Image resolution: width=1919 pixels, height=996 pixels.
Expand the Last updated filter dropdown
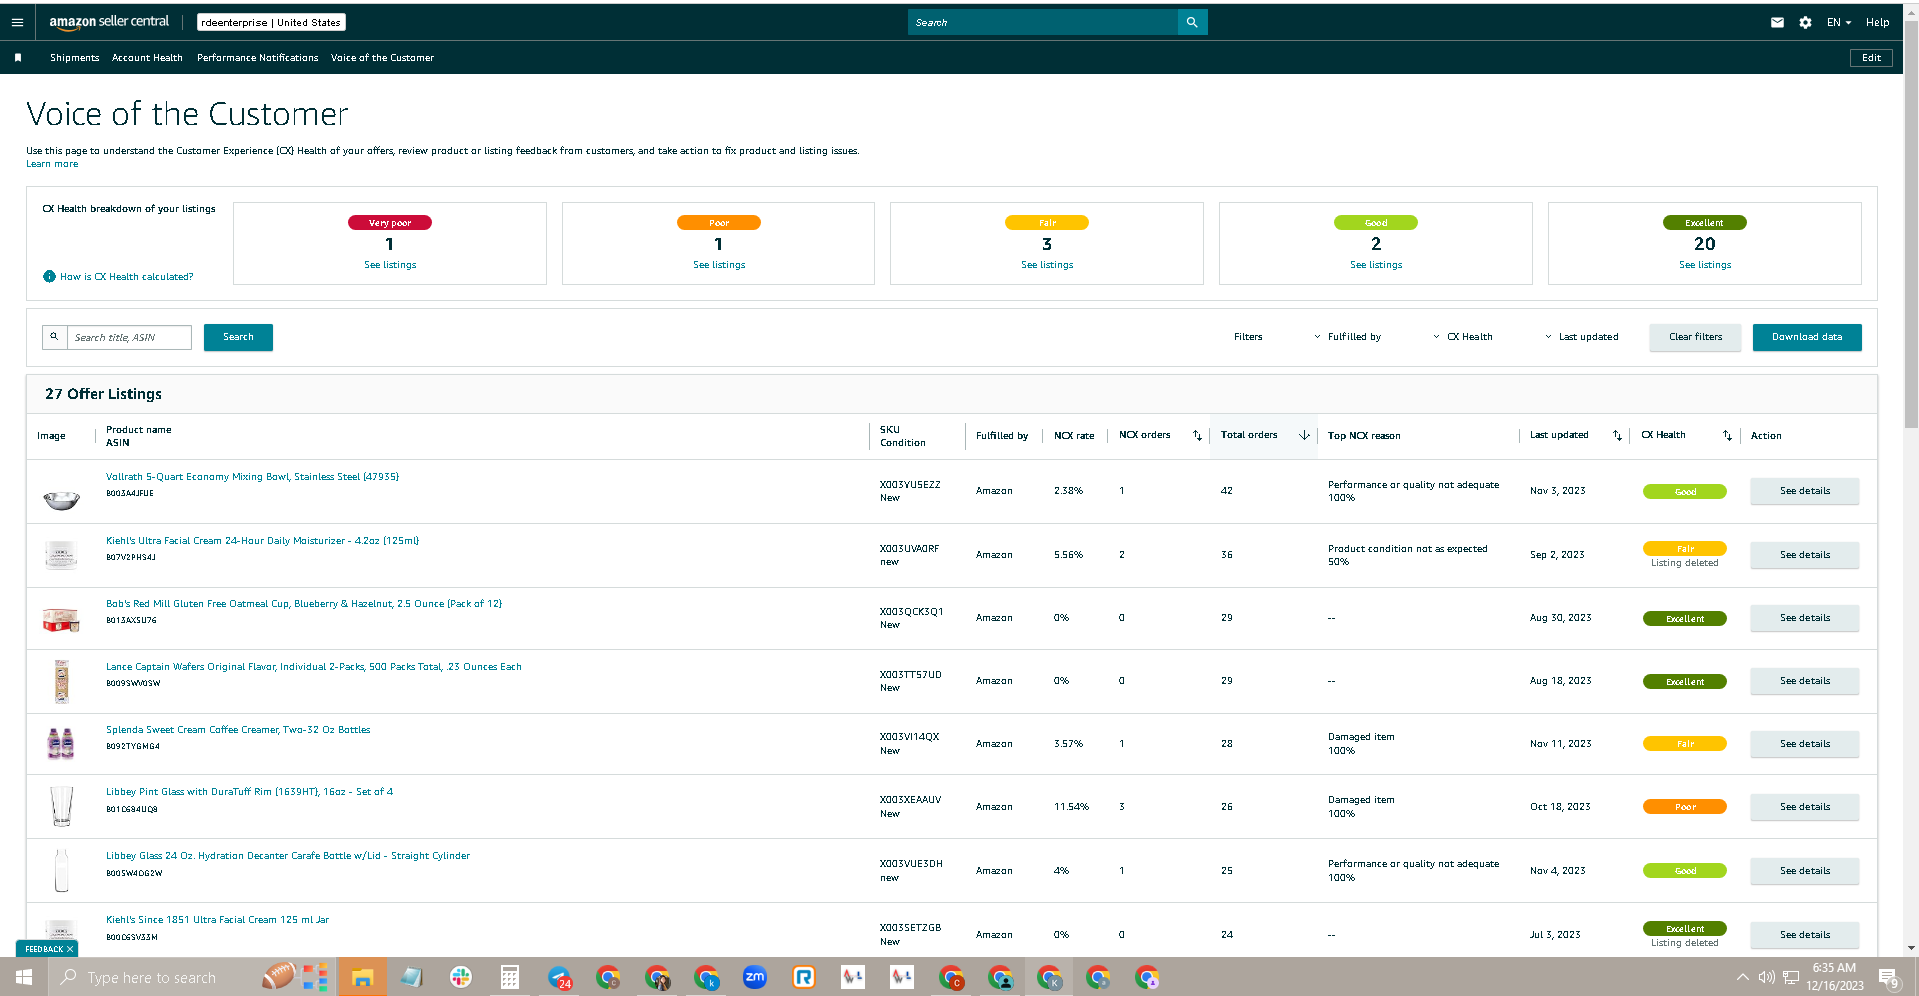click(x=1581, y=337)
